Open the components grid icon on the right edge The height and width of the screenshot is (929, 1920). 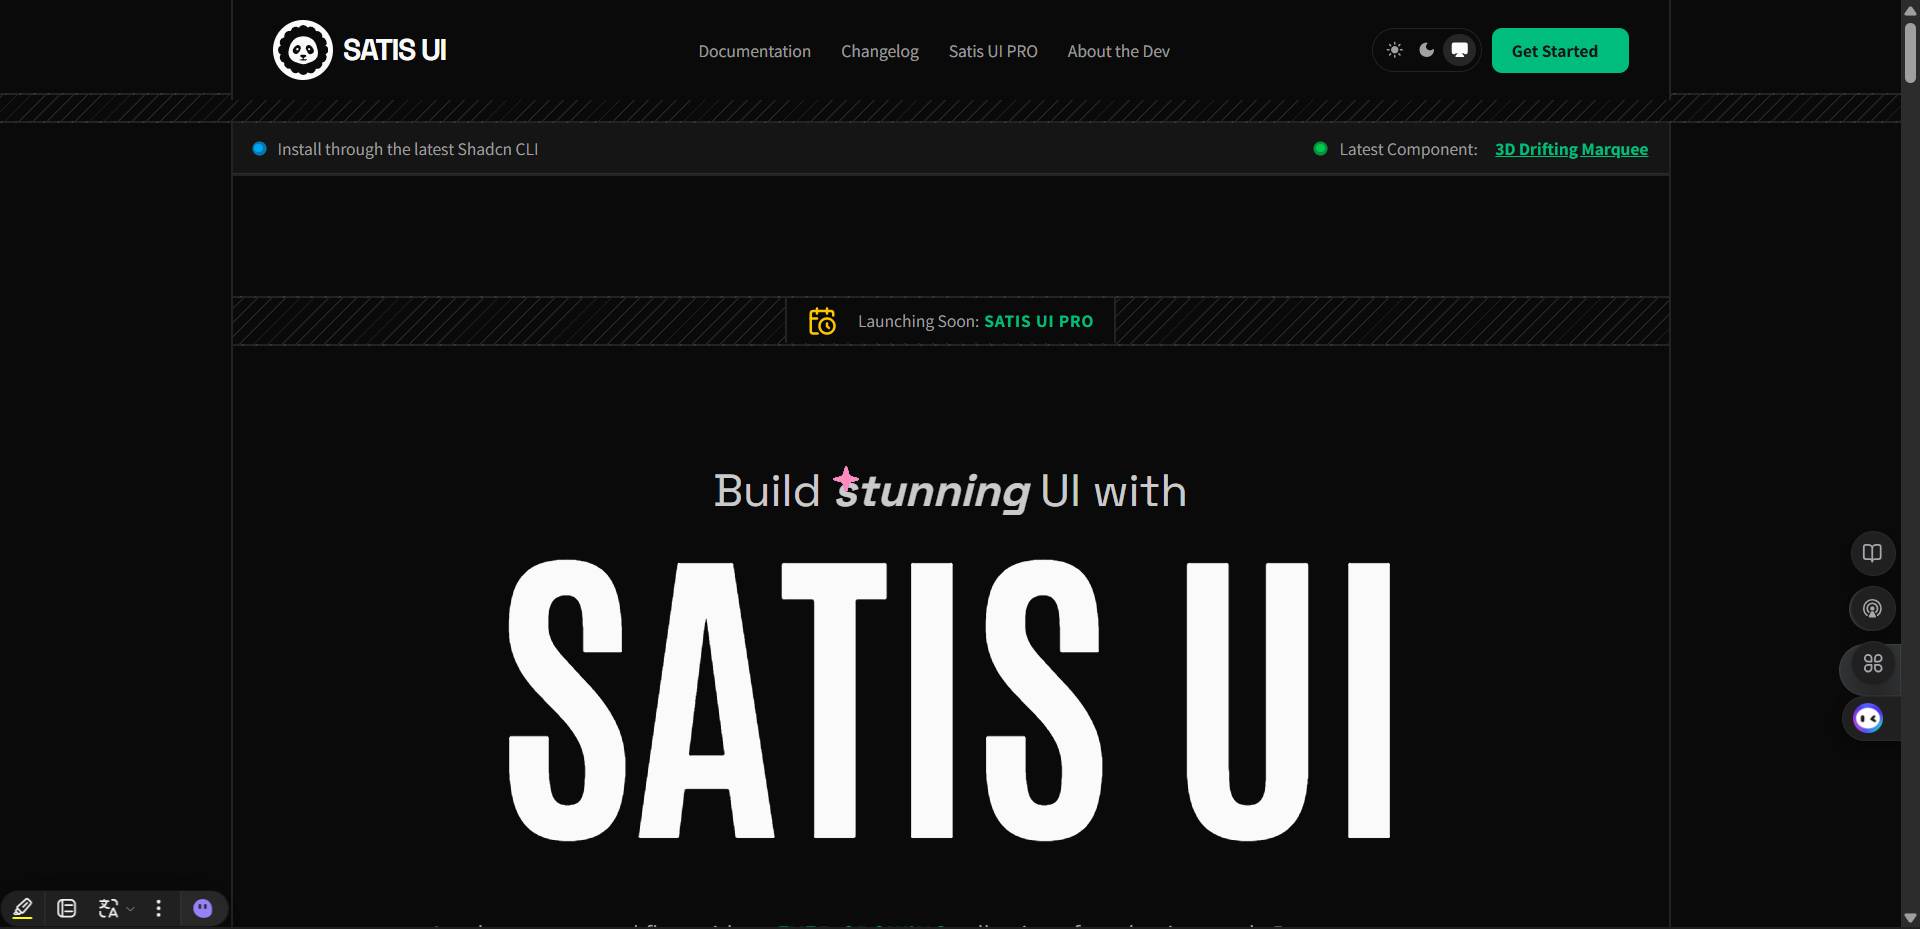(x=1873, y=665)
